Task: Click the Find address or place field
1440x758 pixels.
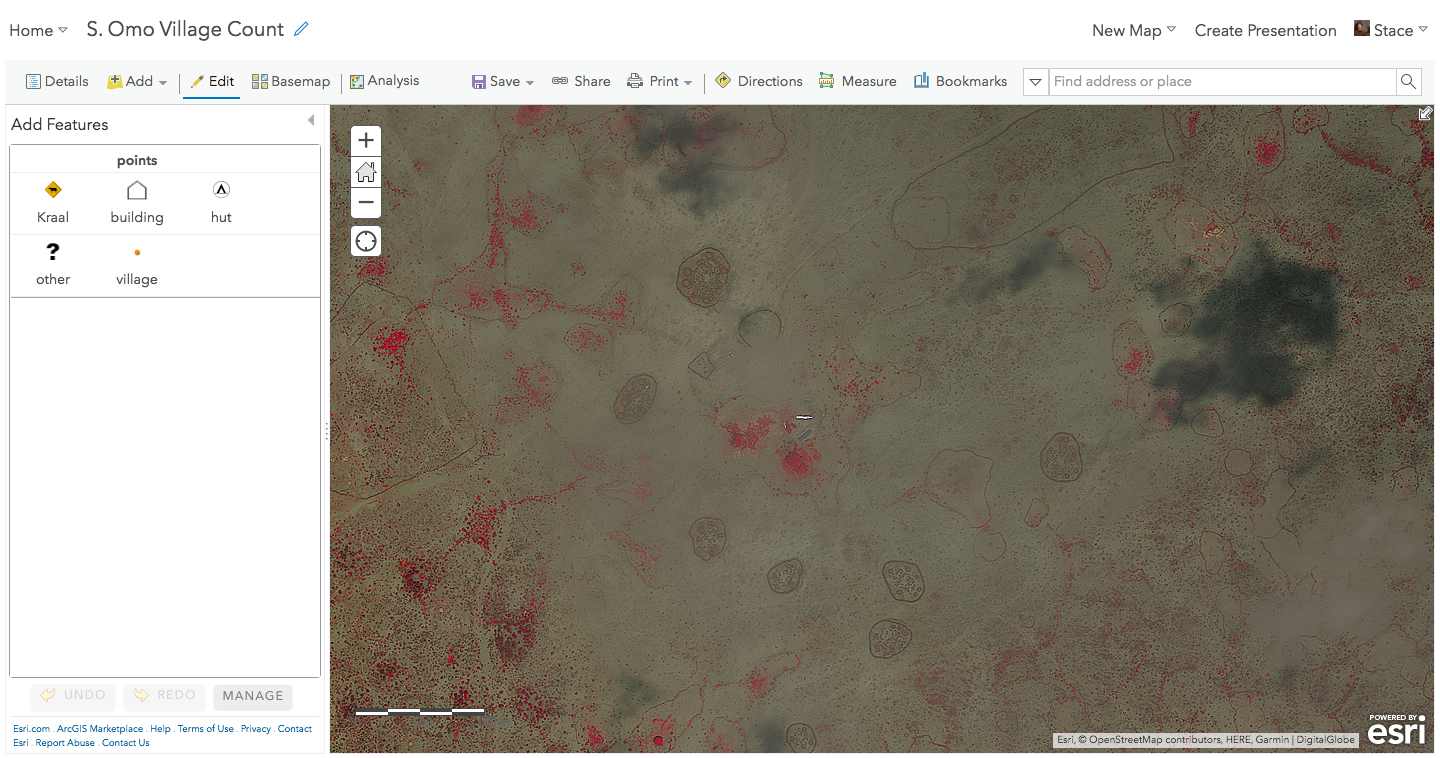Action: pyautogui.click(x=1222, y=82)
